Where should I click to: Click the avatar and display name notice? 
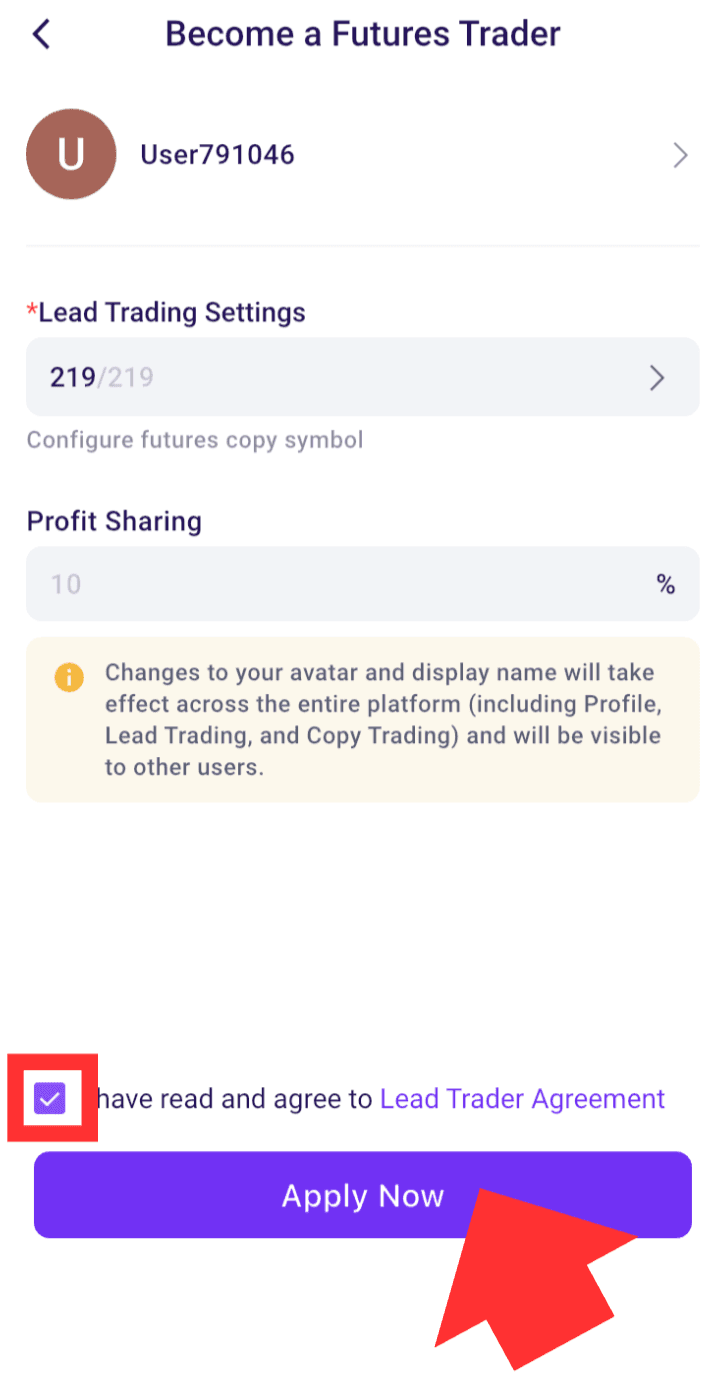tap(362, 719)
